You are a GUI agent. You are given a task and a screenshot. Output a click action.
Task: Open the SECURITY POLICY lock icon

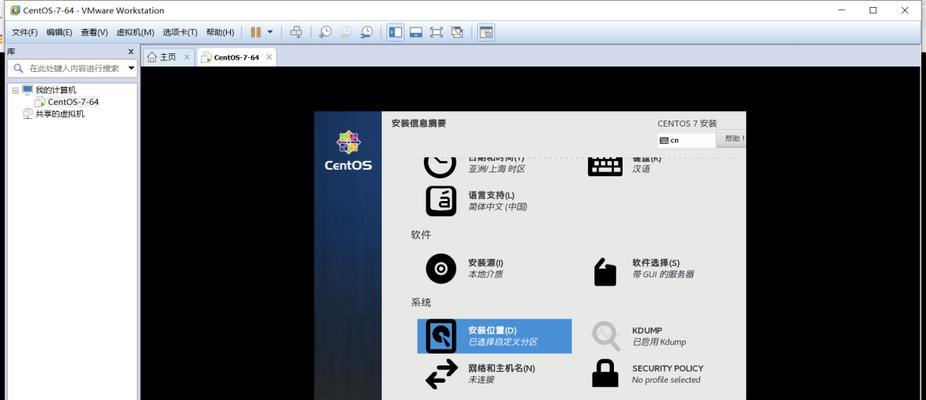pos(605,373)
